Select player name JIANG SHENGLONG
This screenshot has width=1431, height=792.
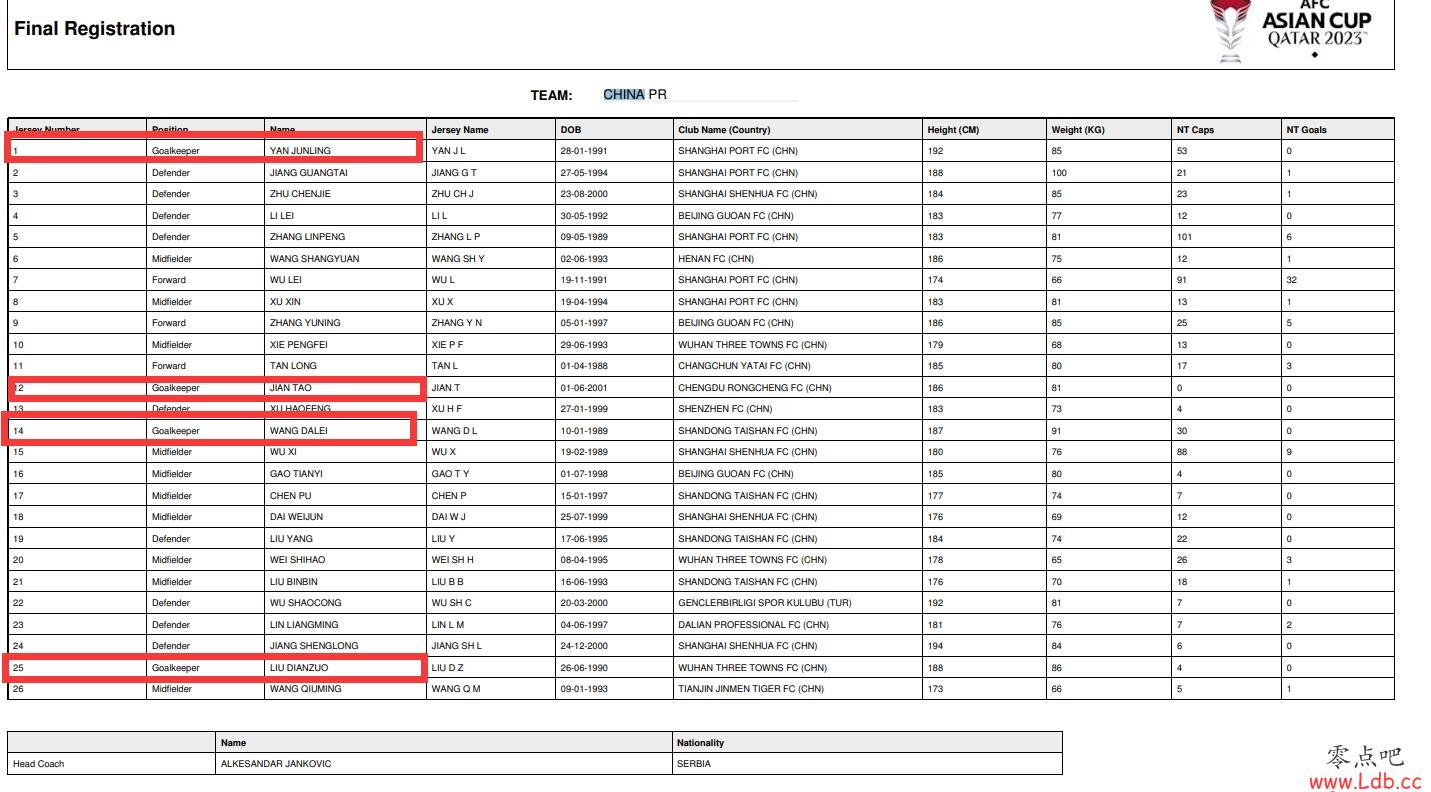pos(314,646)
